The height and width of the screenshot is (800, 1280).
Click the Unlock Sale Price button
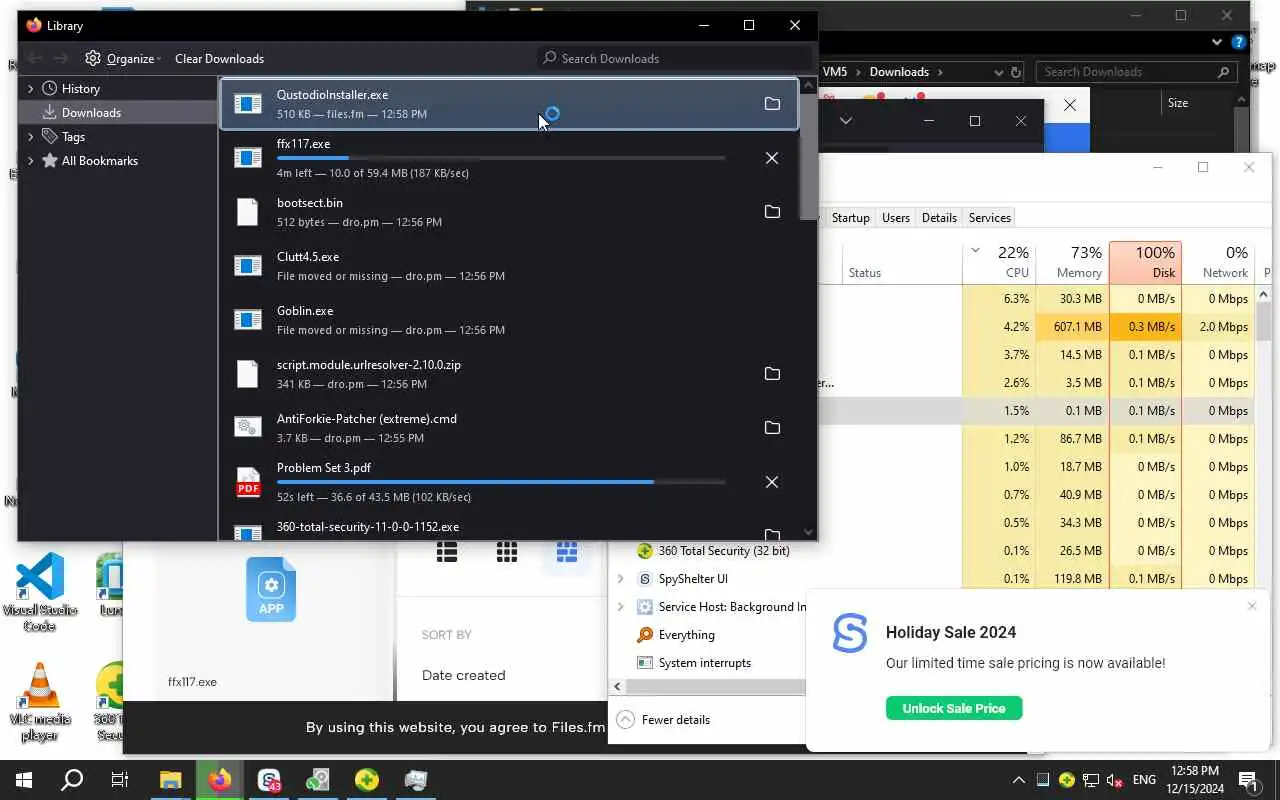point(954,708)
